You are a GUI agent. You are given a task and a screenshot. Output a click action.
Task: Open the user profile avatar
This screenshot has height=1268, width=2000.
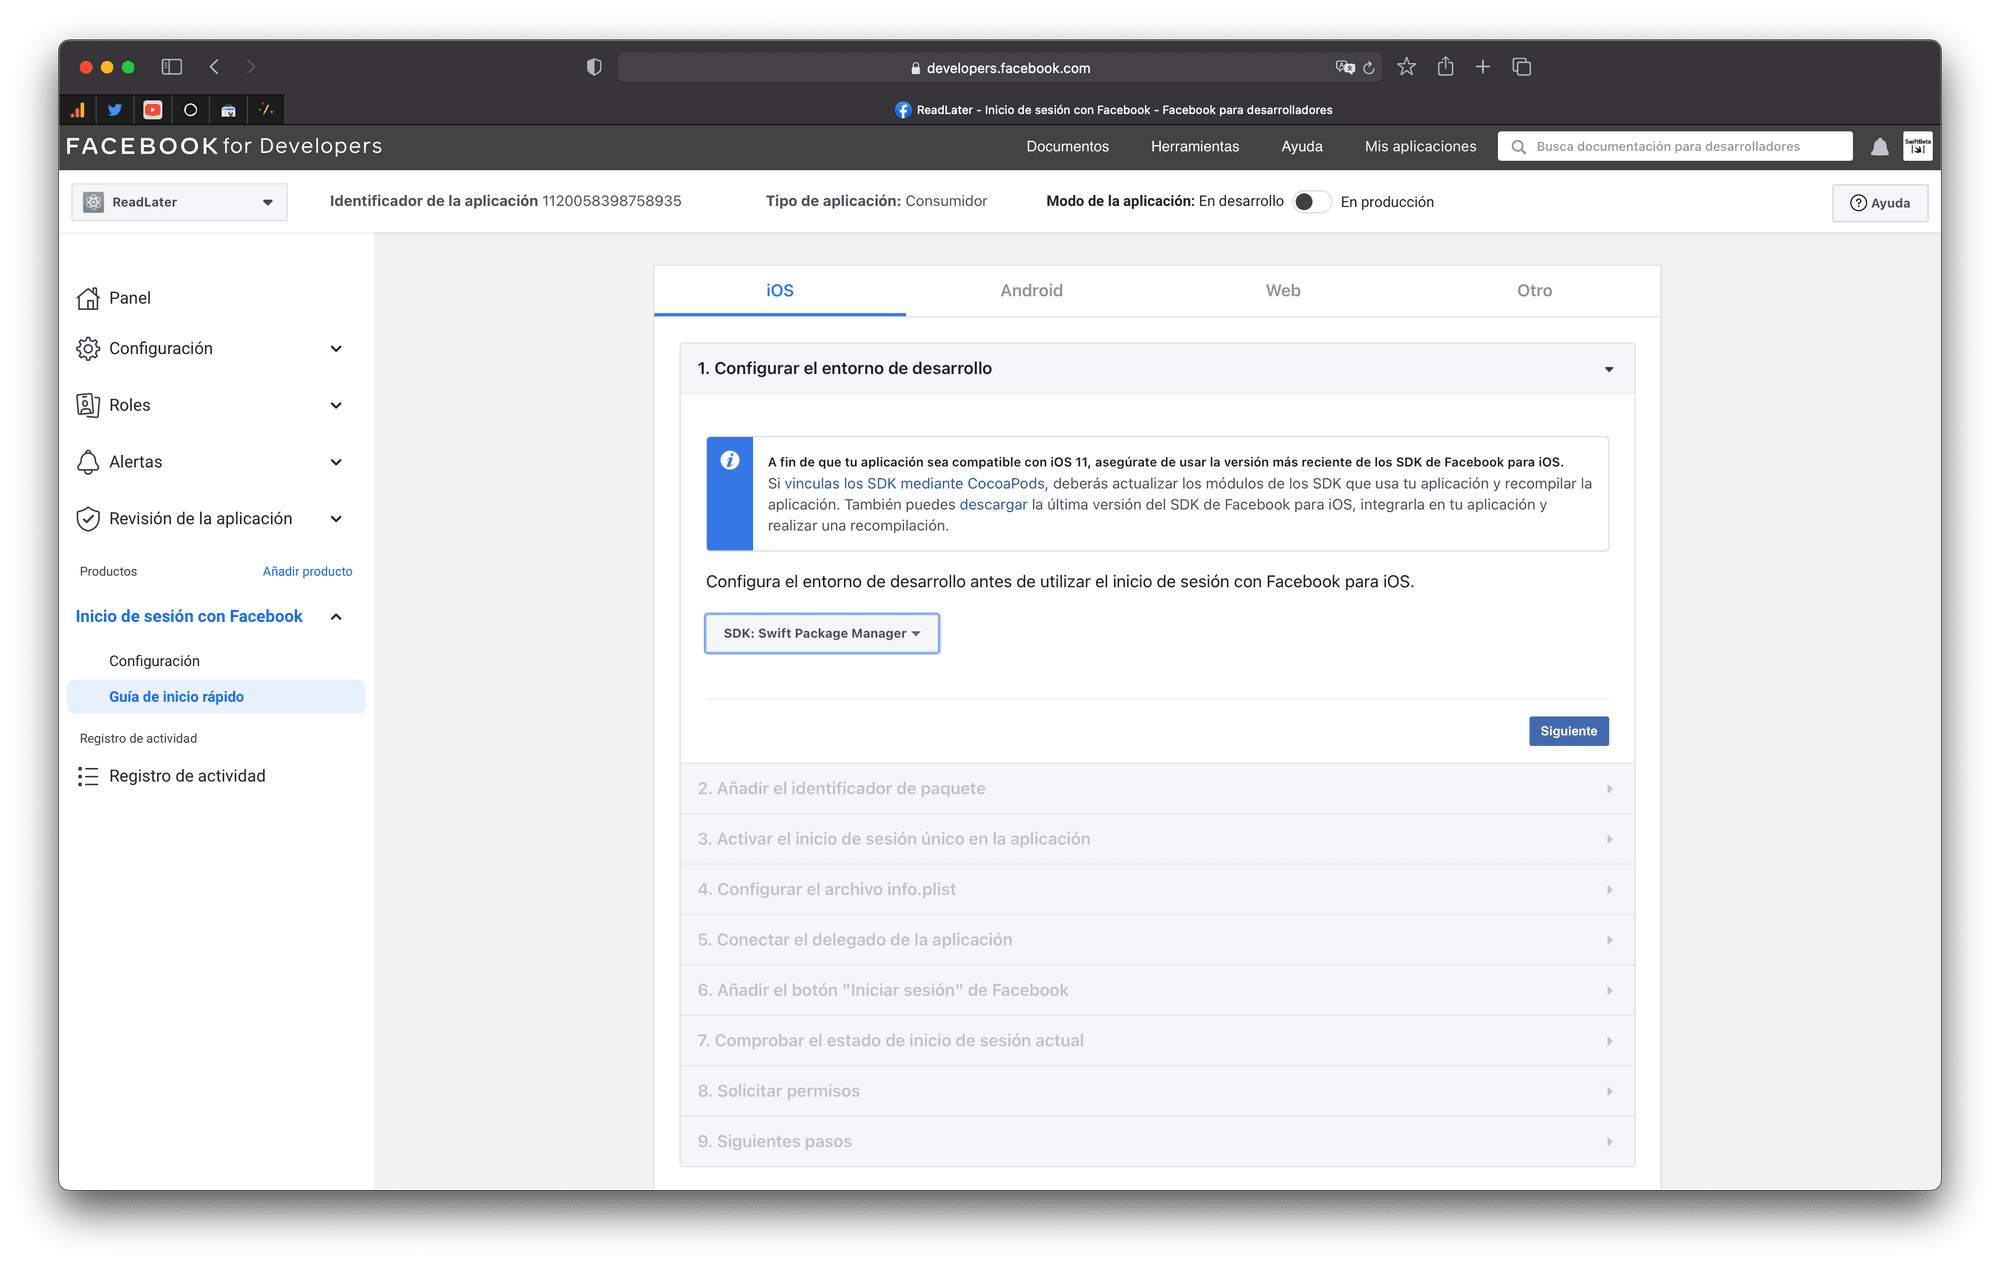pos(1918,146)
